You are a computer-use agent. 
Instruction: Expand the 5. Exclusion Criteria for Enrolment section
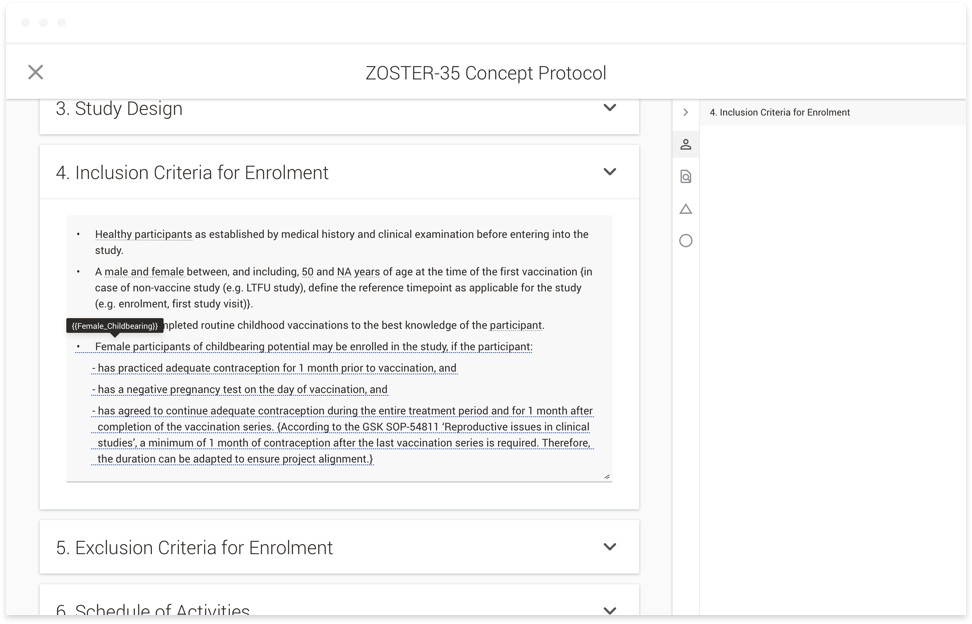pyautogui.click(x=610, y=547)
